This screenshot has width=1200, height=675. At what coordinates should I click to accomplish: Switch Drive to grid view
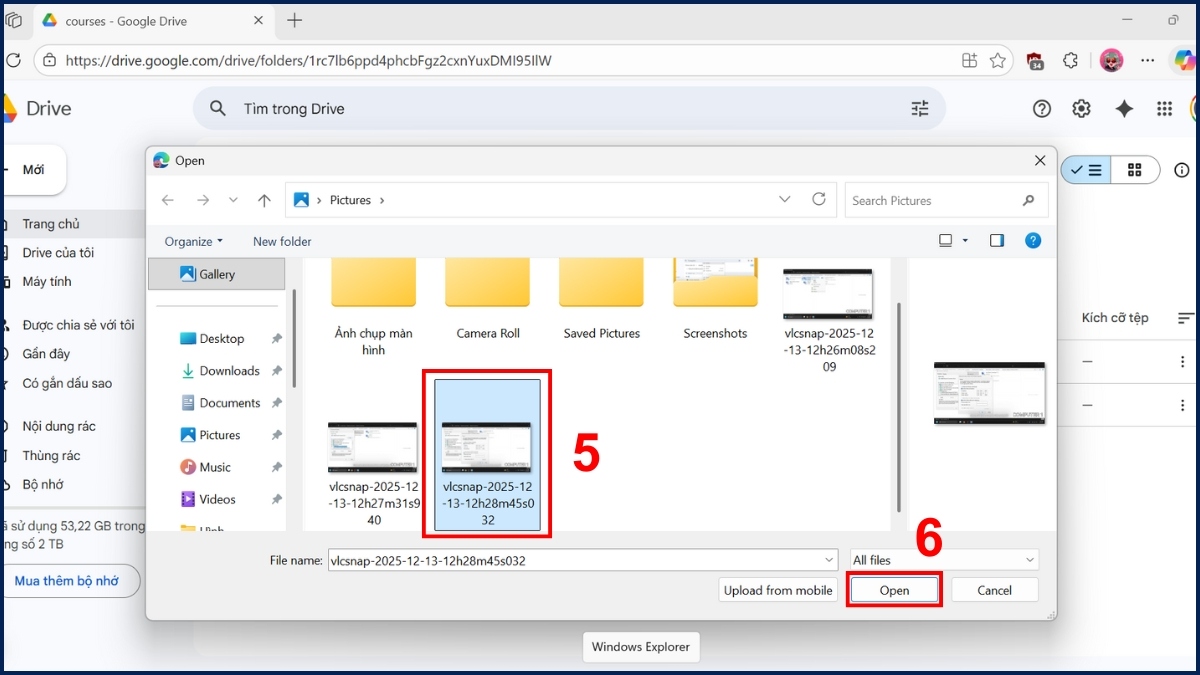tap(1135, 170)
